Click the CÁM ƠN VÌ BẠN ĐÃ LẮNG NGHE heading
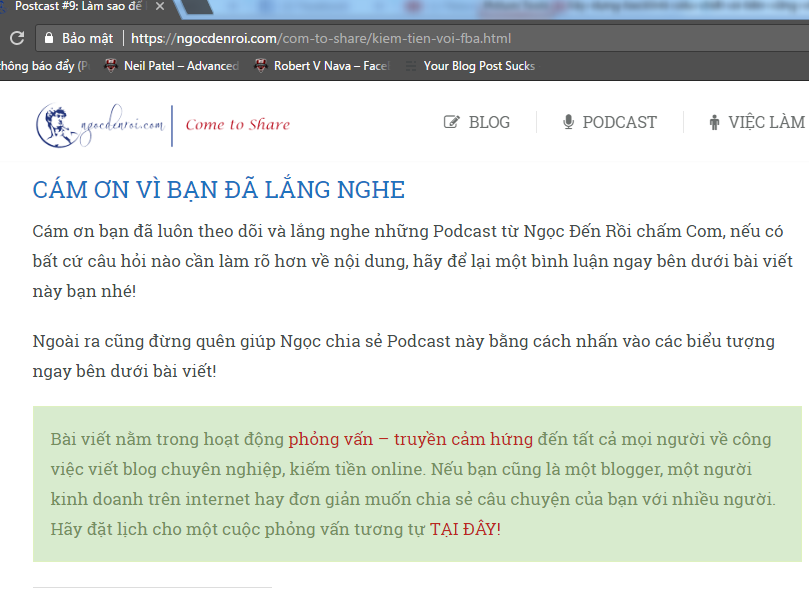809x592 pixels. (x=218, y=190)
